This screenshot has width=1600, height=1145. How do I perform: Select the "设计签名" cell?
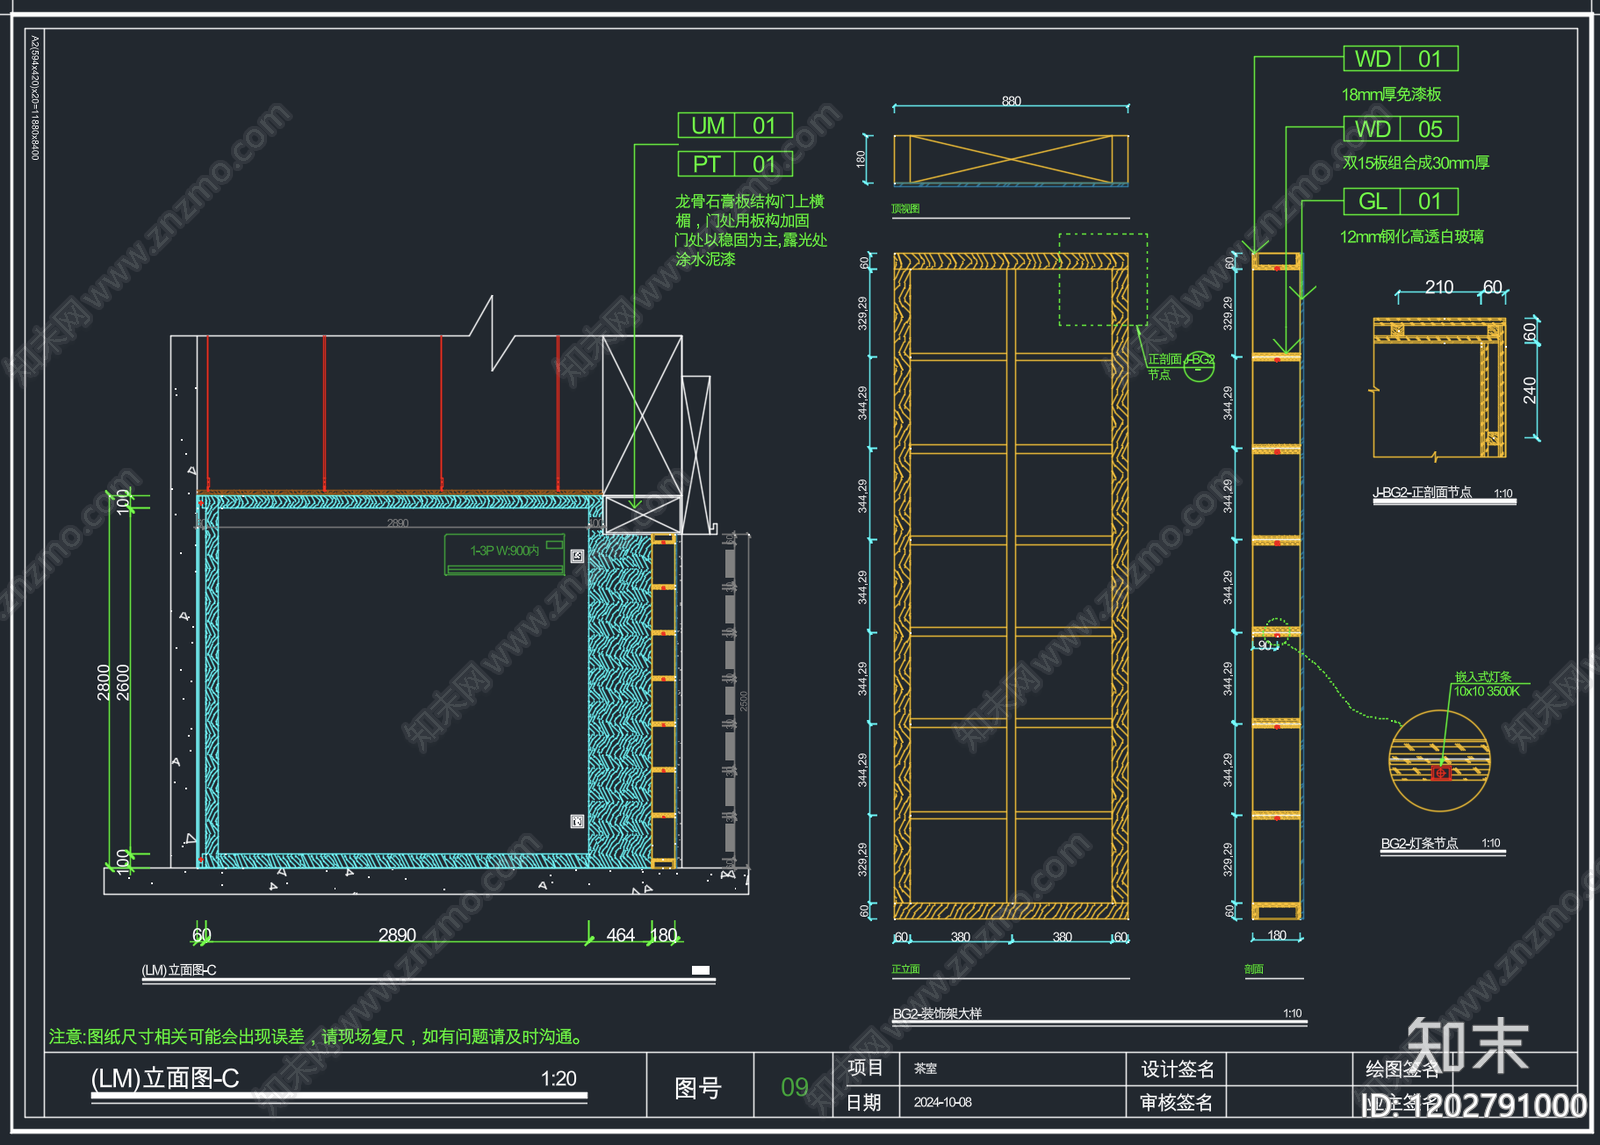coord(1178,1069)
